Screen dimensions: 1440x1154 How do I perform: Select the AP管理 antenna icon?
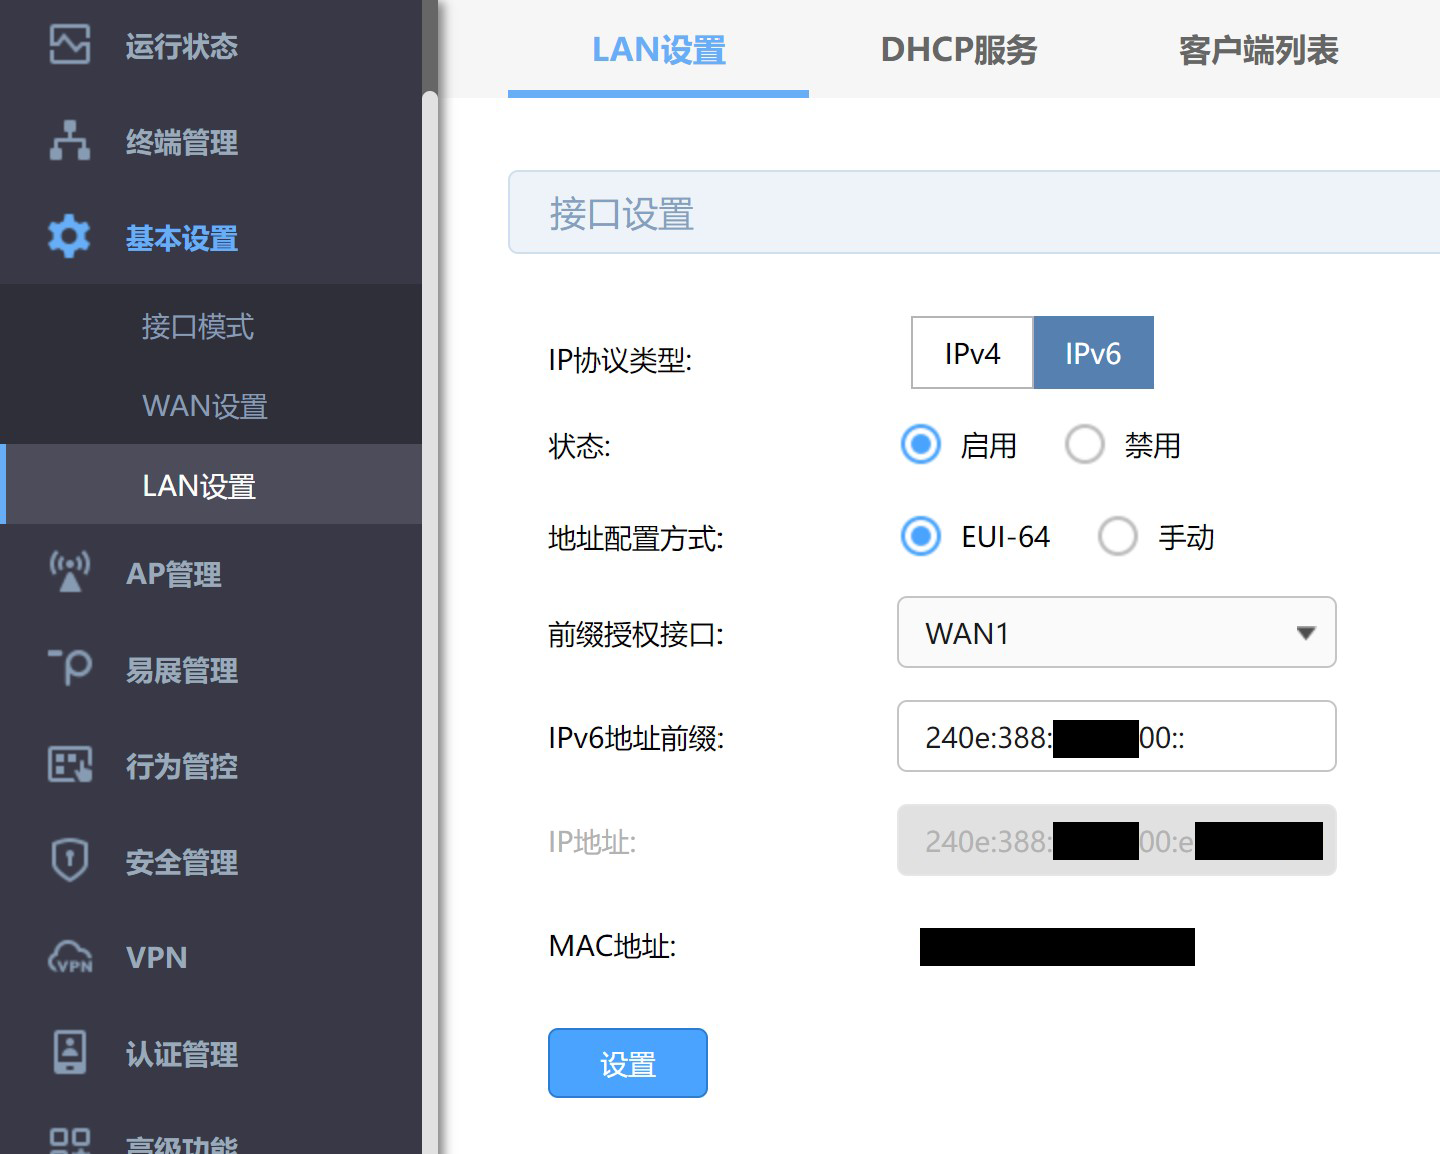tap(70, 572)
